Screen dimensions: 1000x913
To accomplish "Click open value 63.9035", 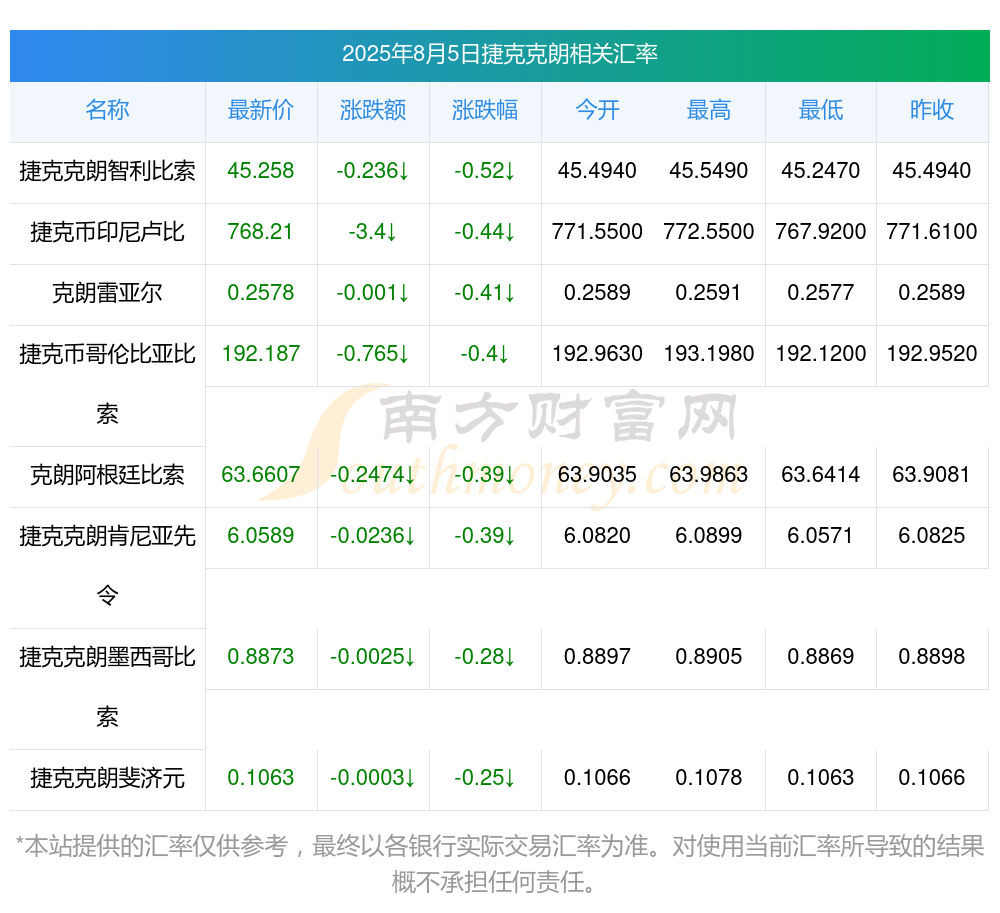I will click(x=597, y=474).
